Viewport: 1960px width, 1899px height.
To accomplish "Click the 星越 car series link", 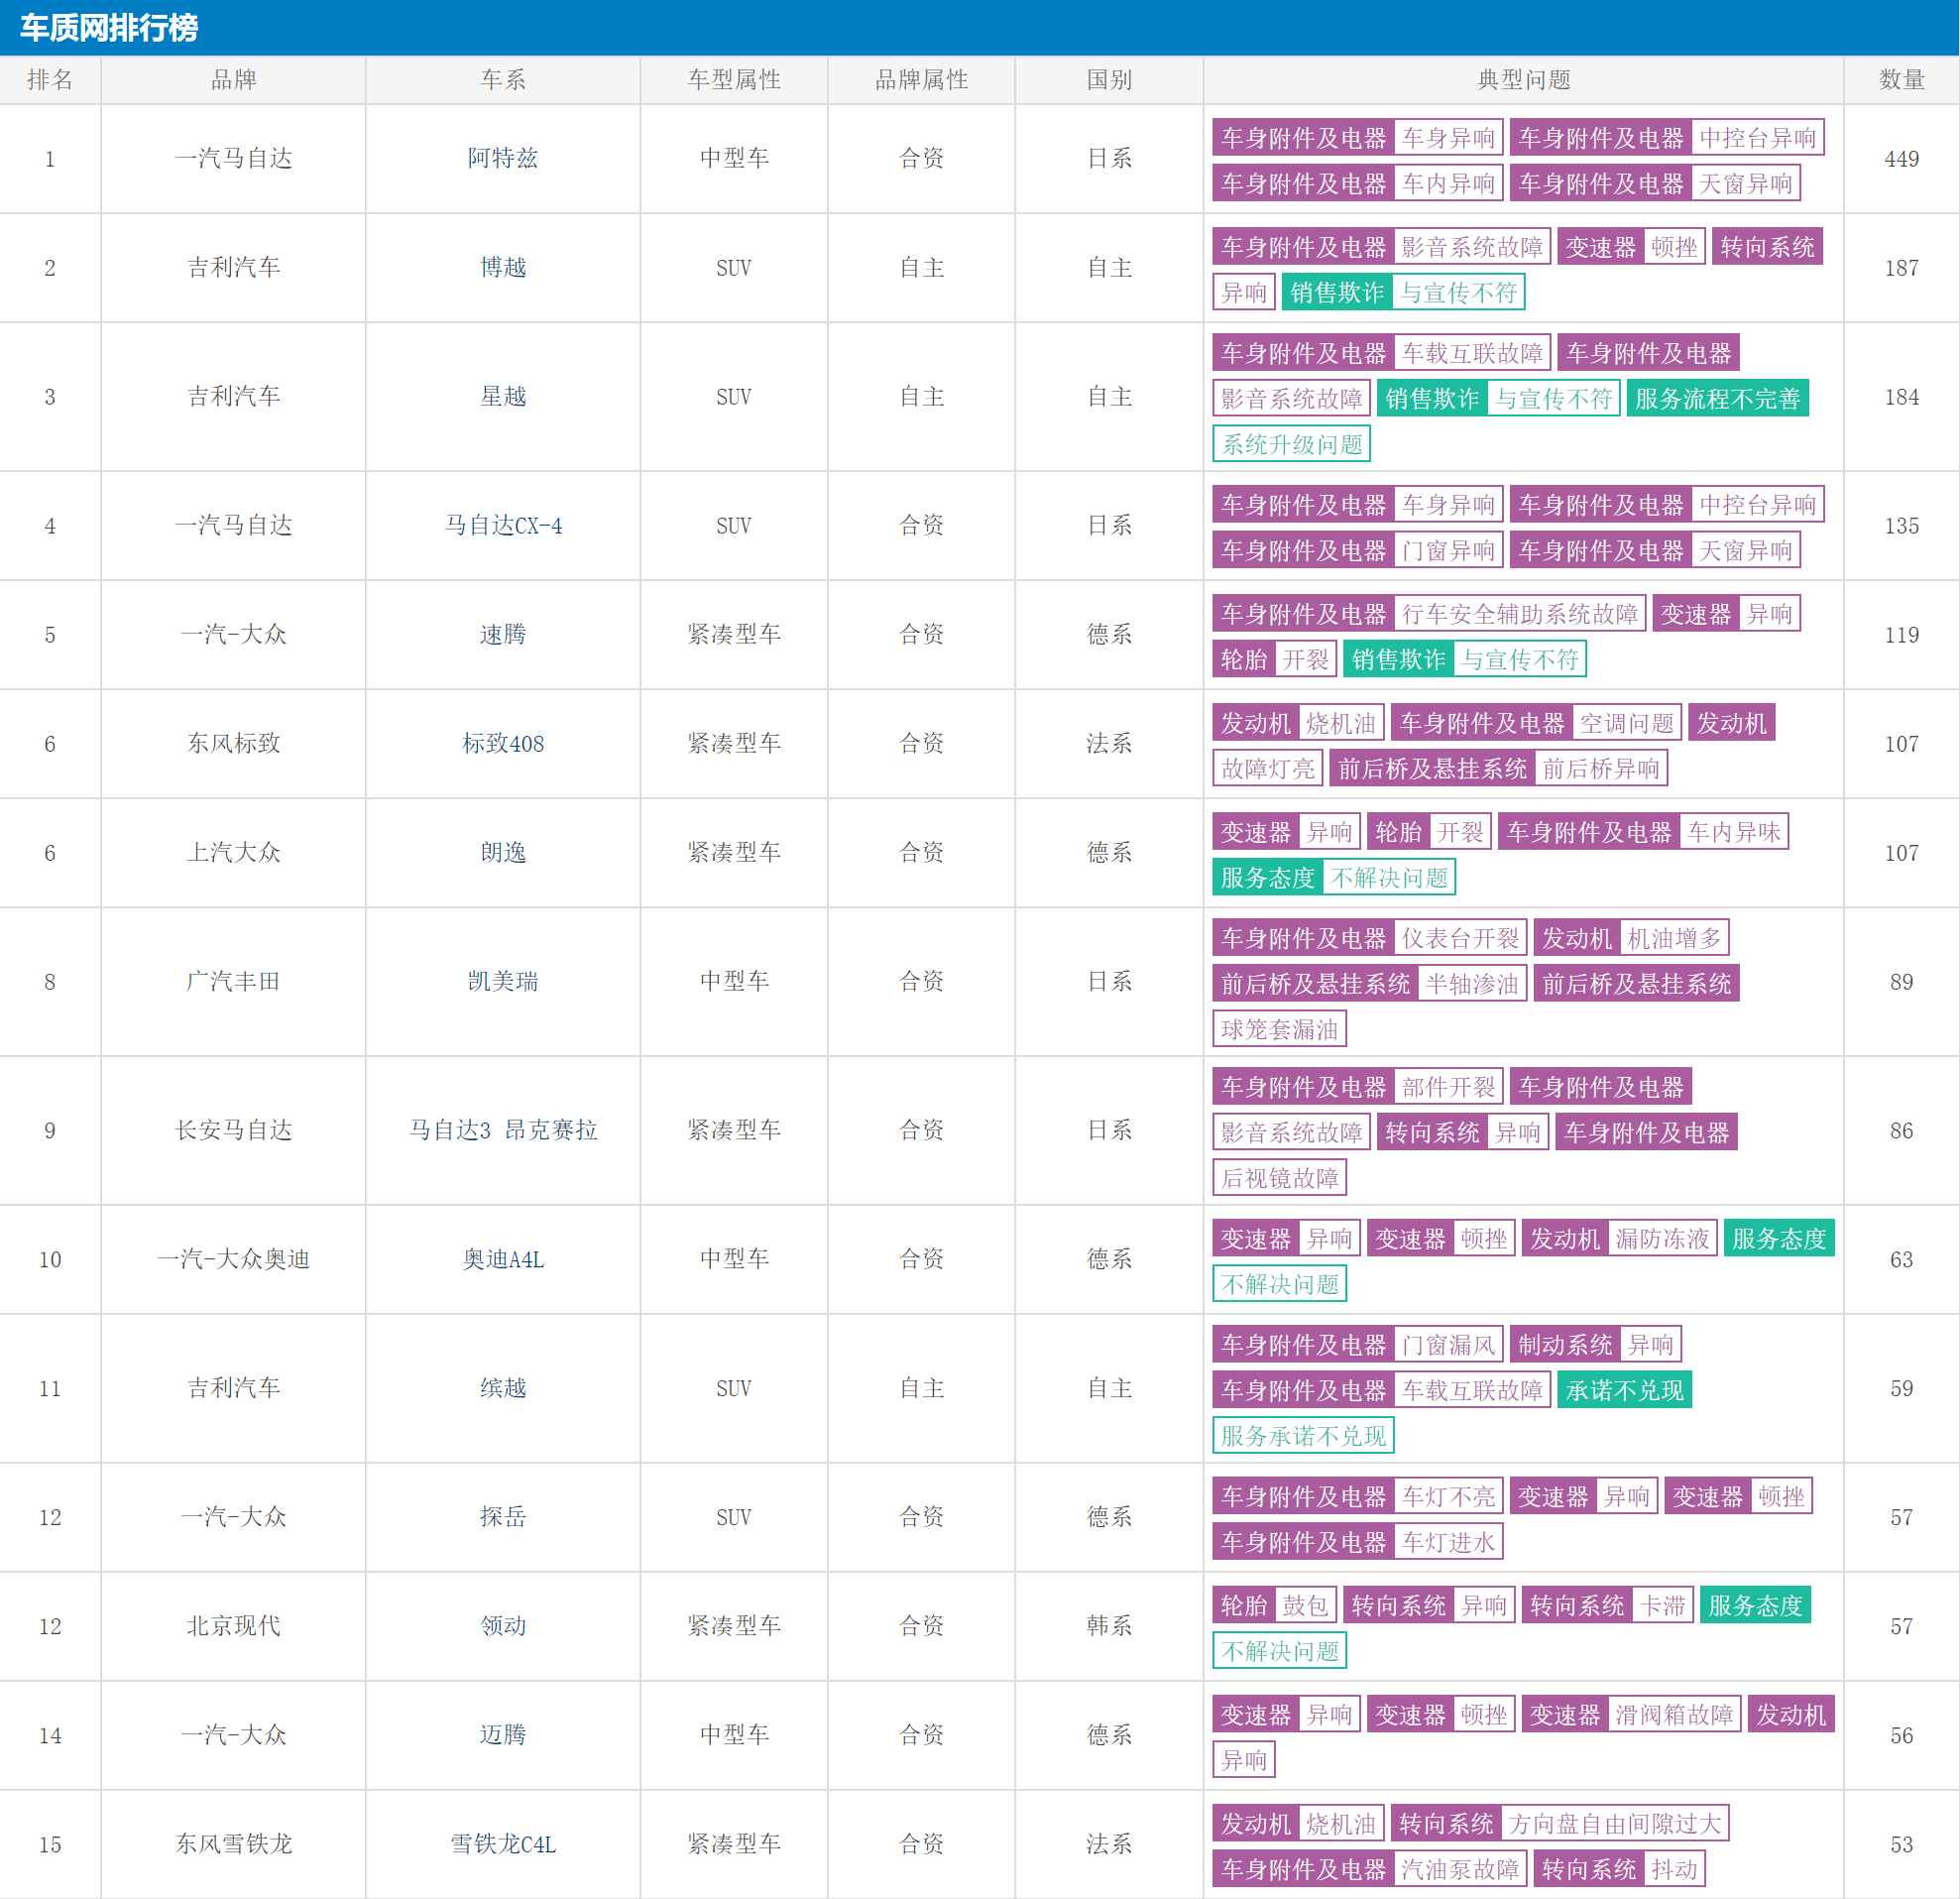I will (x=502, y=396).
